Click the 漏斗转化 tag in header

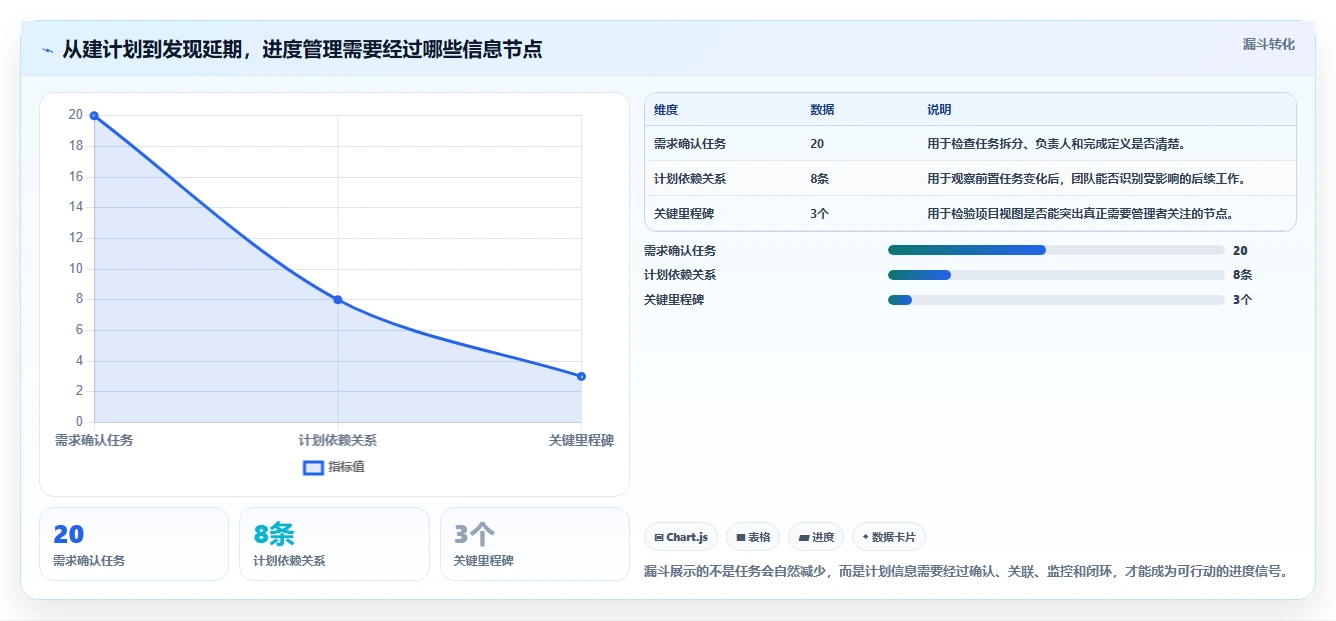(x=1269, y=45)
